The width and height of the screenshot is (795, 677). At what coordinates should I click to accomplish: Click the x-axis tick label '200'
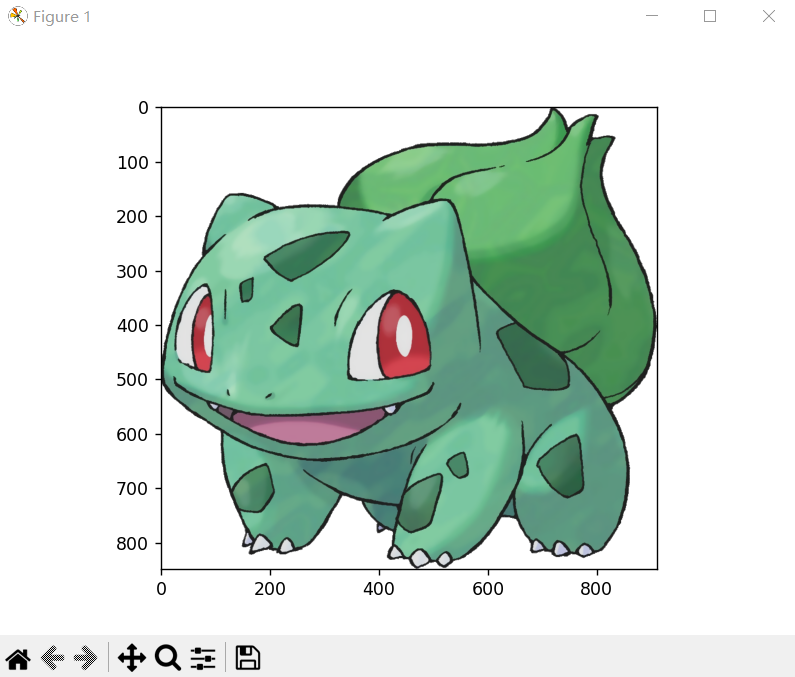tap(270, 589)
